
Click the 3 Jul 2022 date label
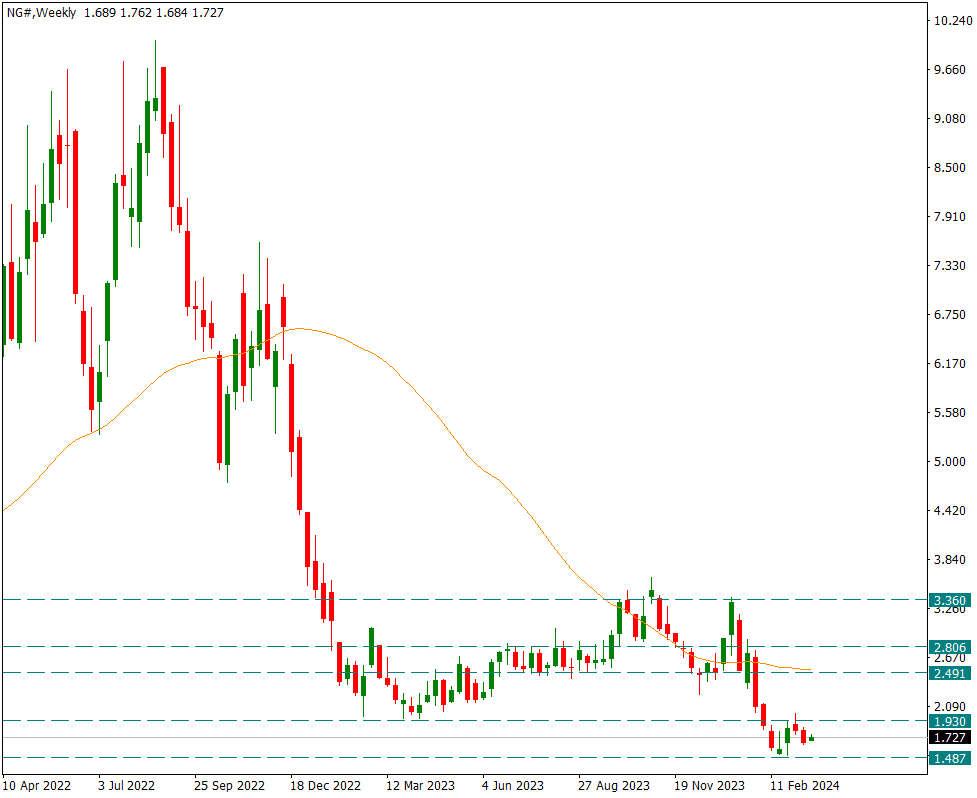[x=126, y=786]
